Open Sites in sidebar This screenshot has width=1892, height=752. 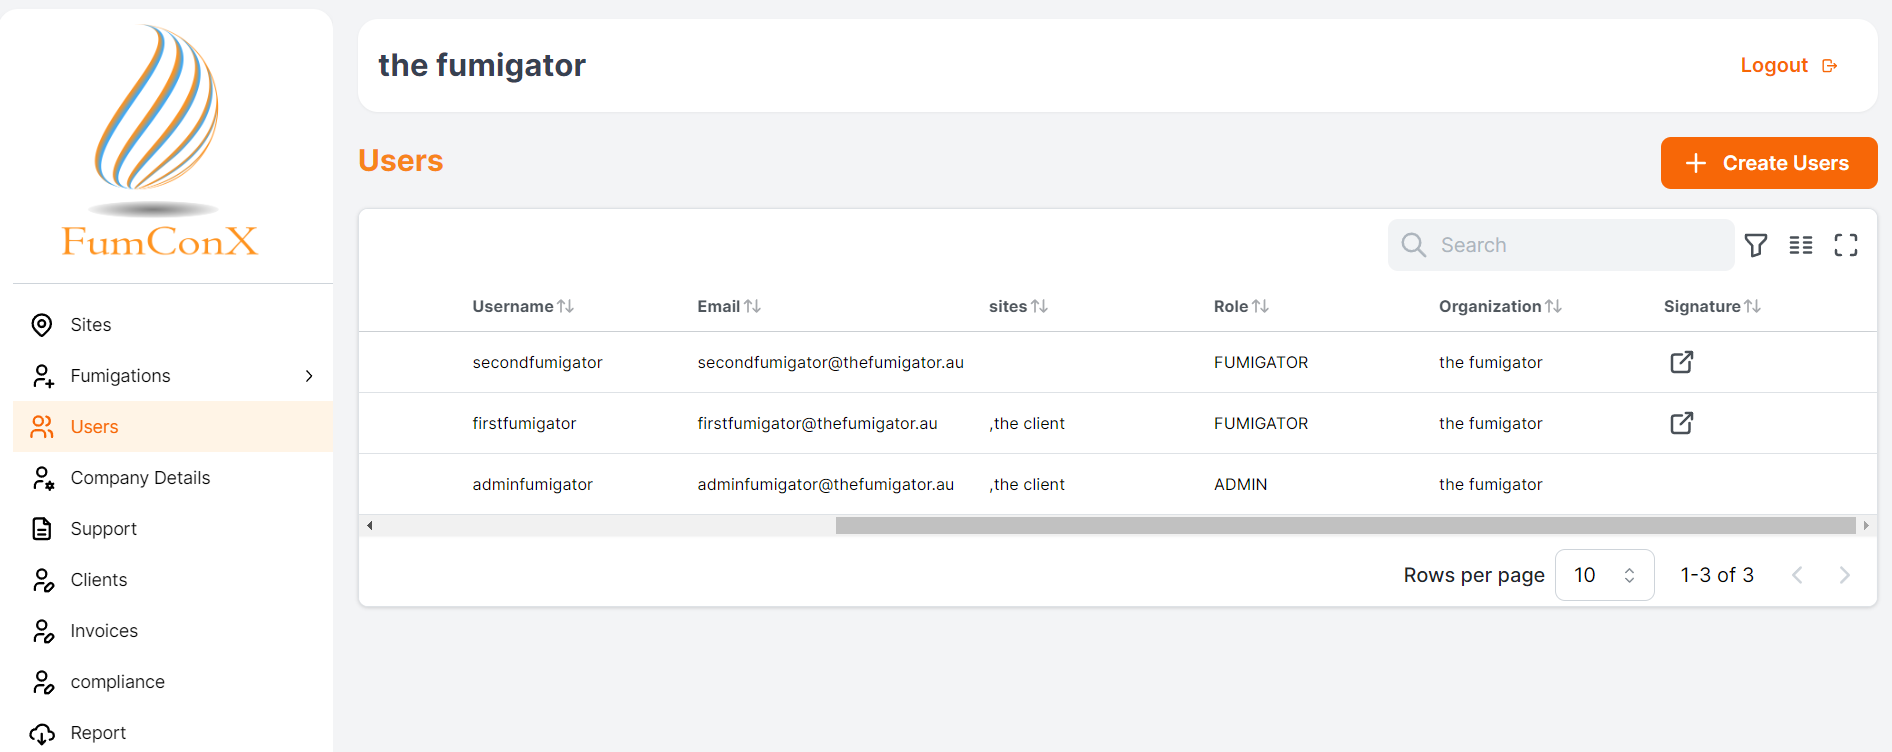[91, 325]
